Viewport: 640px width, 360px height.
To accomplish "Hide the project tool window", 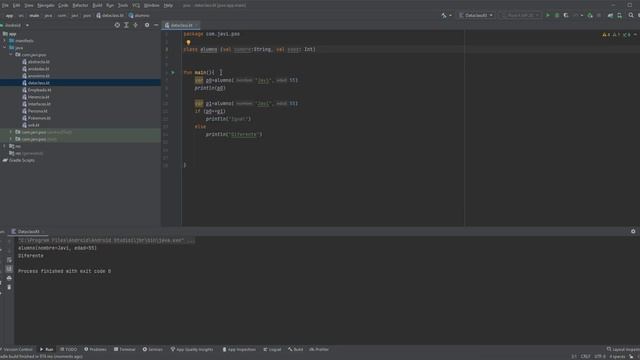I will coord(156,25).
